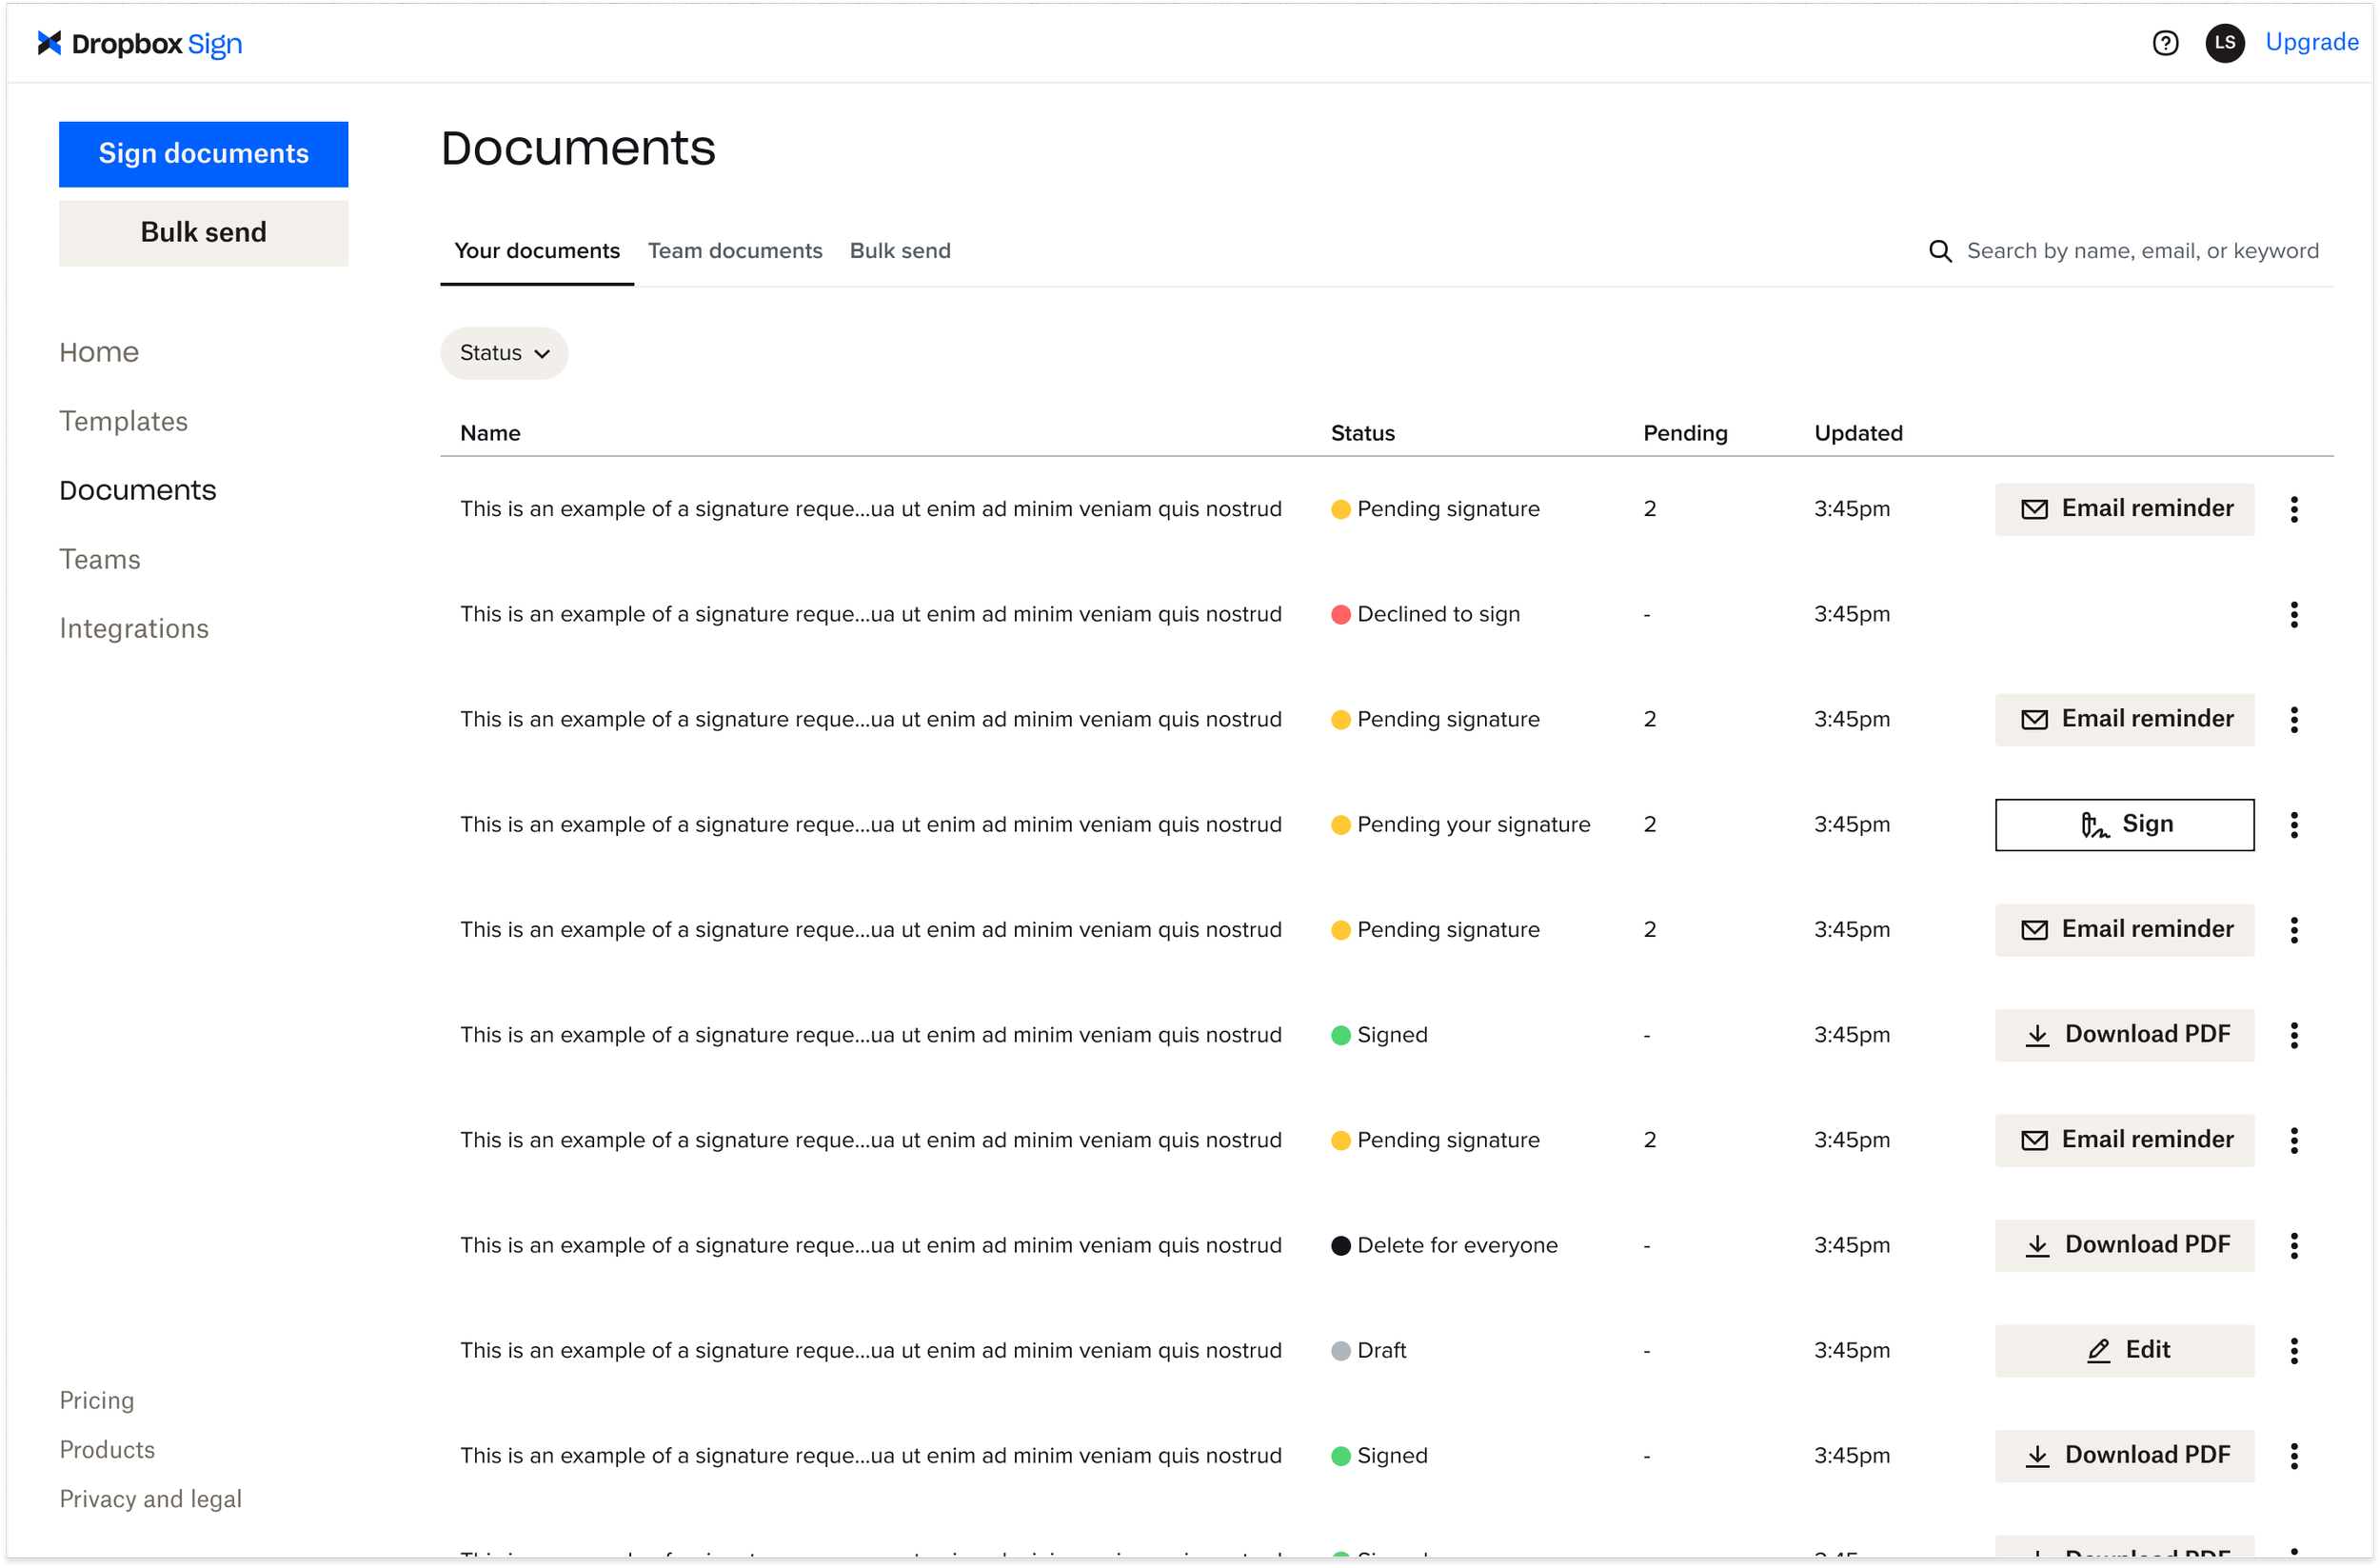Send Email reminder for first document

coord(2124,509)
